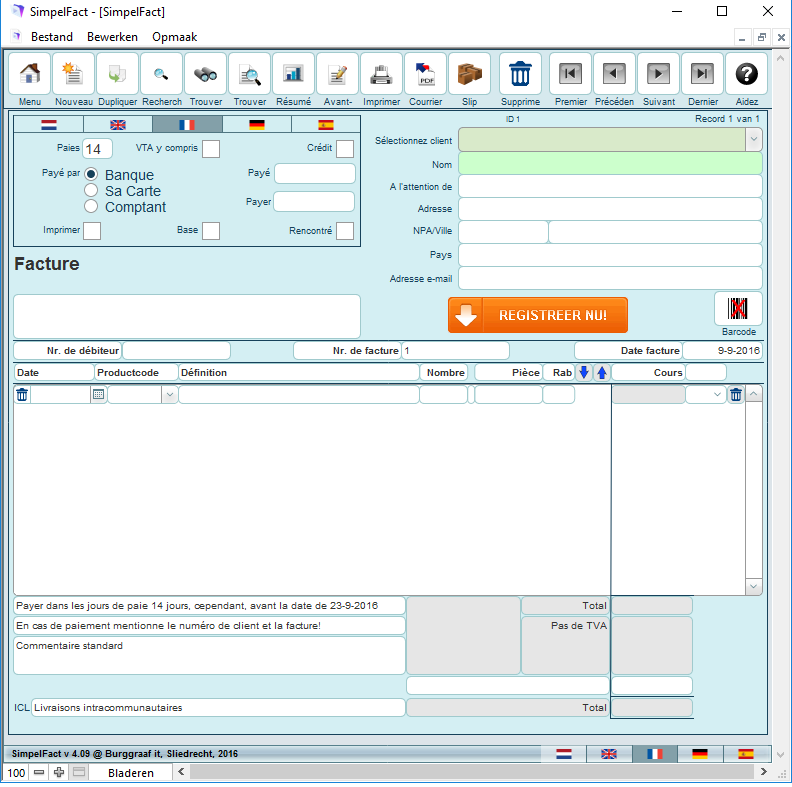The image size is (792, 787).
Task: Open the date picker calendar in row
Action: [x=98, y=395]
